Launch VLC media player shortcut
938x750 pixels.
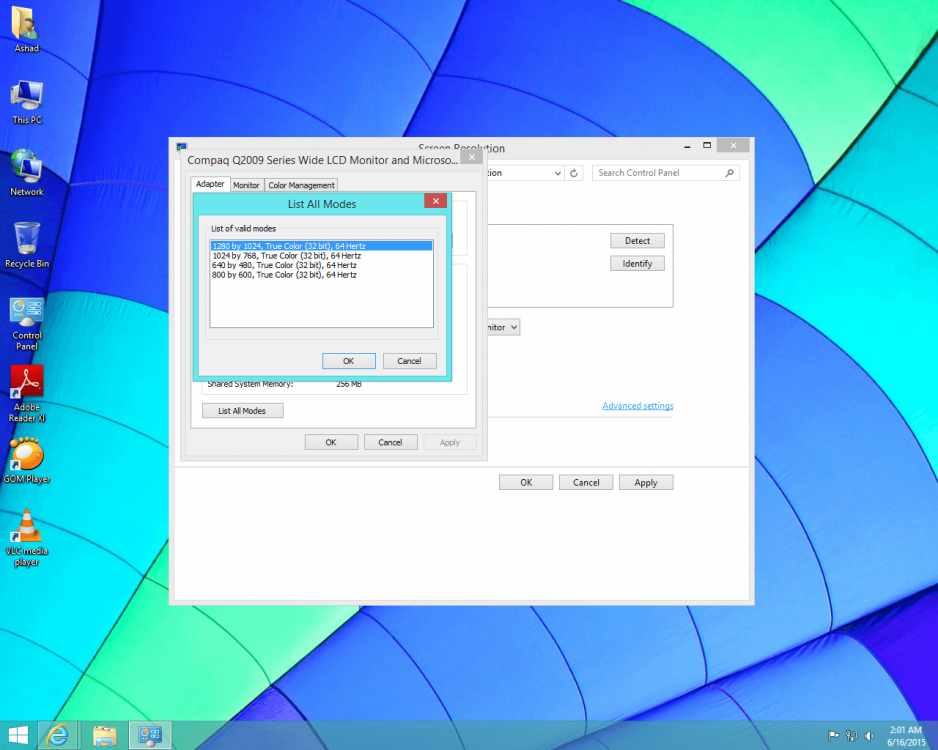tap(27, 537)
